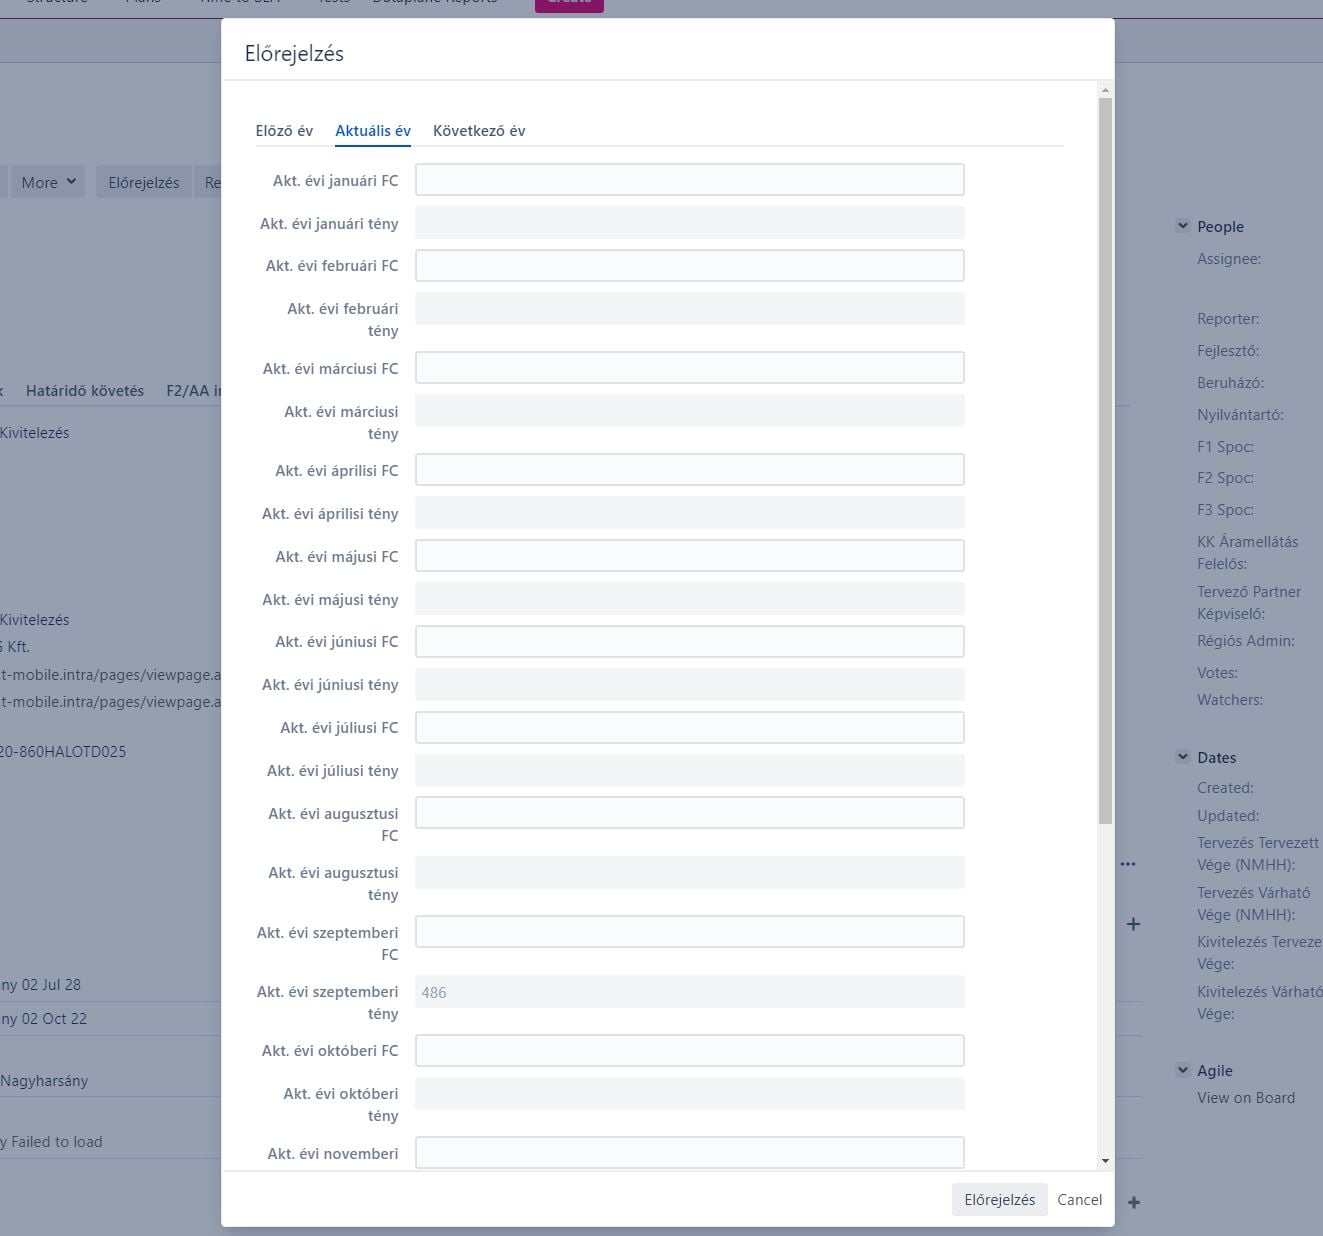Focus the Akt. évi júliusi FC field
The height and width of the screenshot is (1236, 1323).
690,728
